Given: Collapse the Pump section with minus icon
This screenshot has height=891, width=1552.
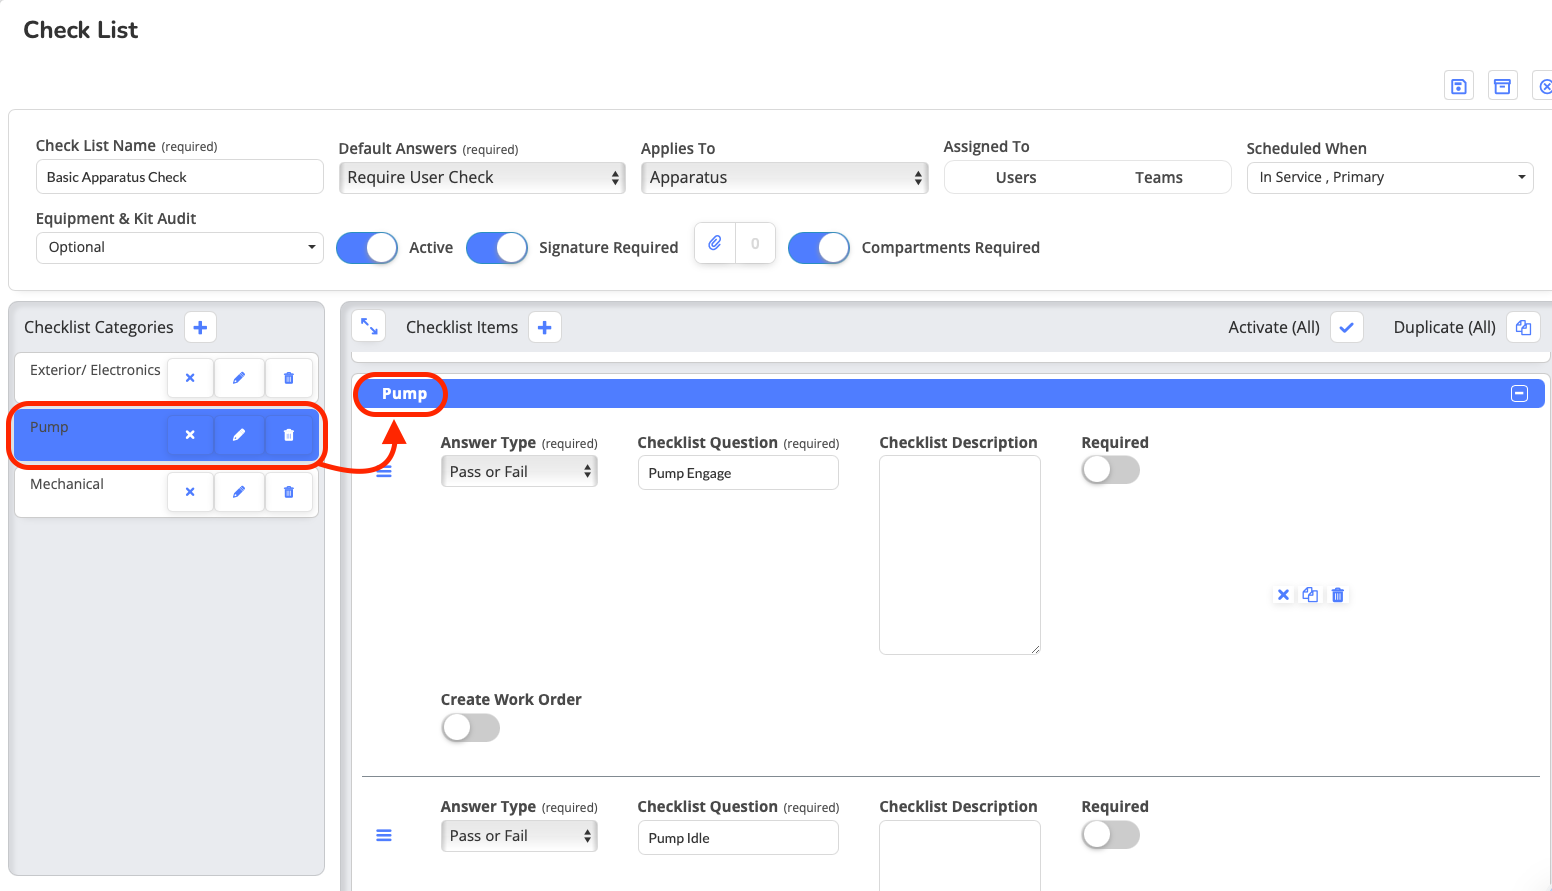Looking at the screenshot, I should tap(1519, 394).
